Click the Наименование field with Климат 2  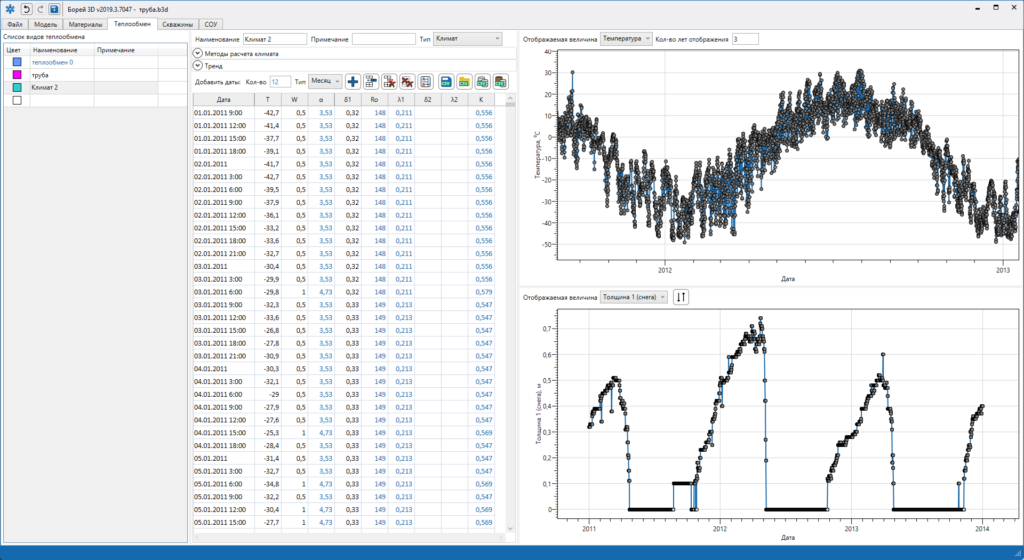[275, 39]
